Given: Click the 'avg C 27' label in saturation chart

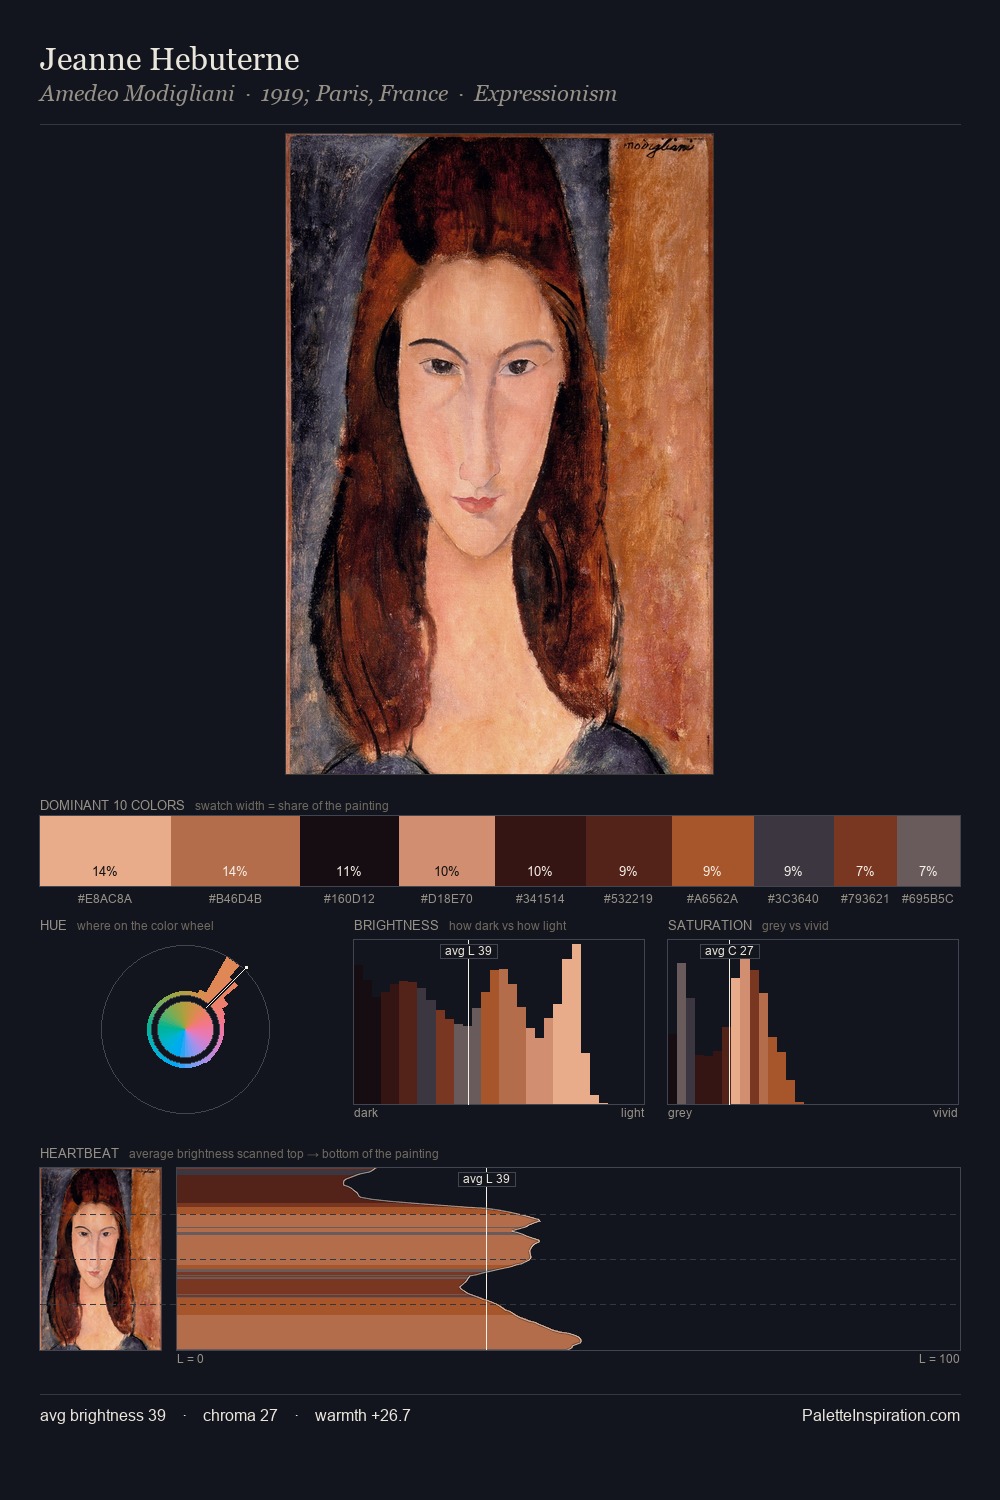Looking at the screenshot, I should [729, 951].
